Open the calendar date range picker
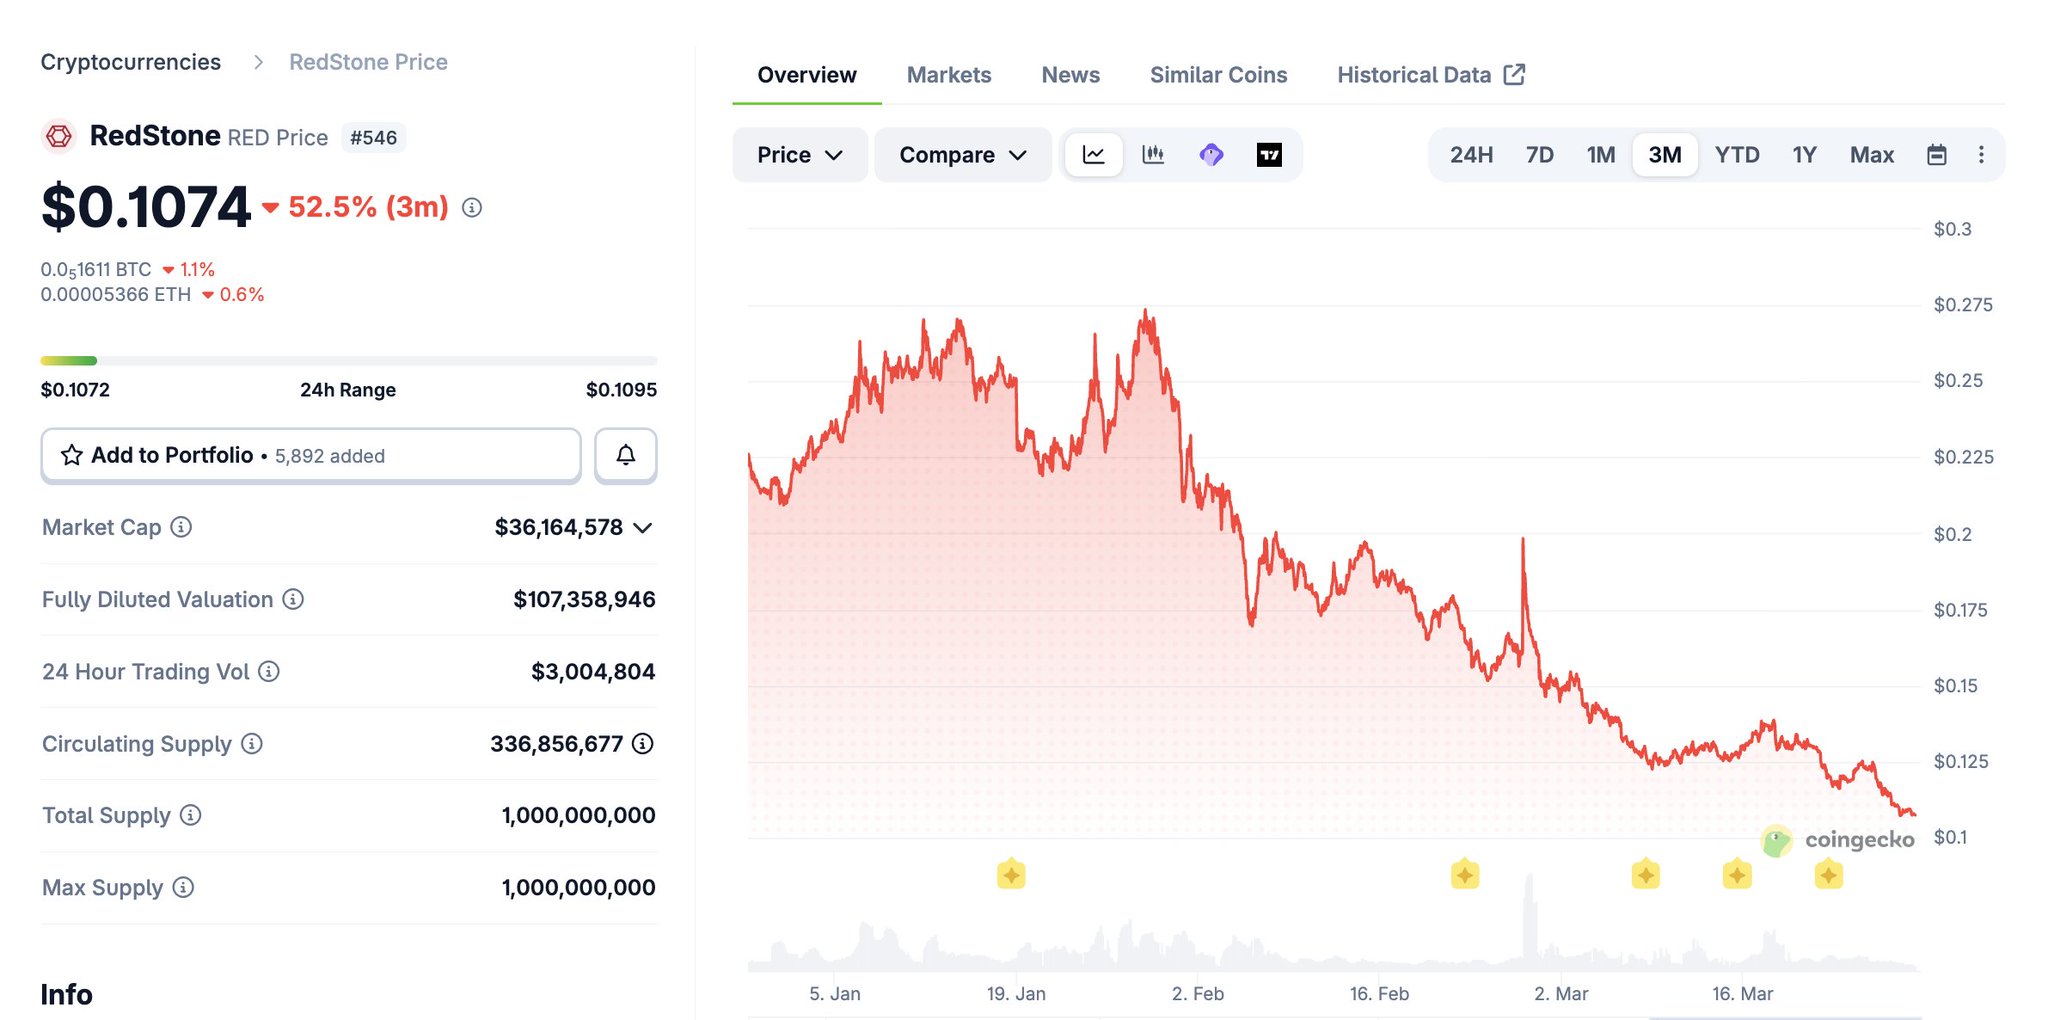Viewport: 2048px width, 1020px height. point(1937,155)
